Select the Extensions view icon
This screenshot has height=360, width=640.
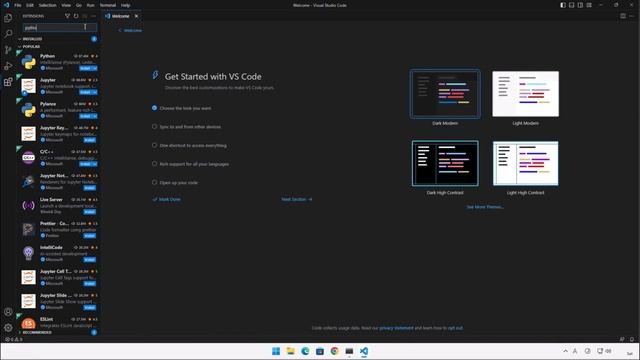pos(8,82)
